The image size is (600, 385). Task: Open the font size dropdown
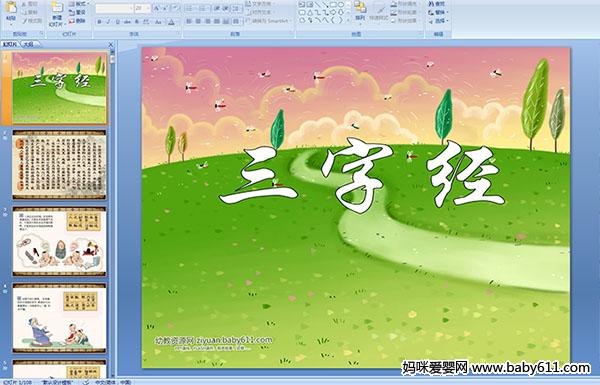[148, 8]
